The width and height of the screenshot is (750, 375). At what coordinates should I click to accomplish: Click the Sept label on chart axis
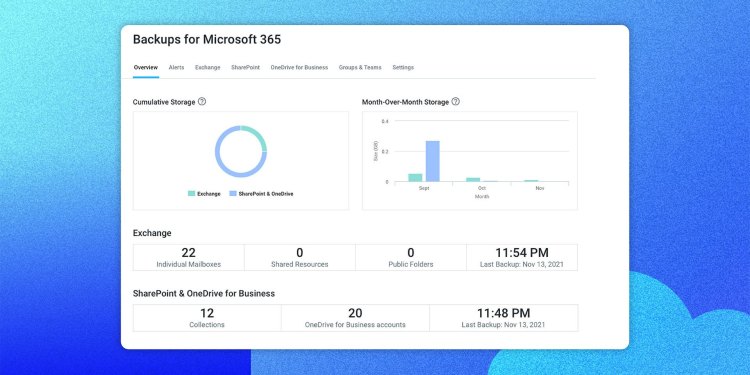(x=424, y=188)
